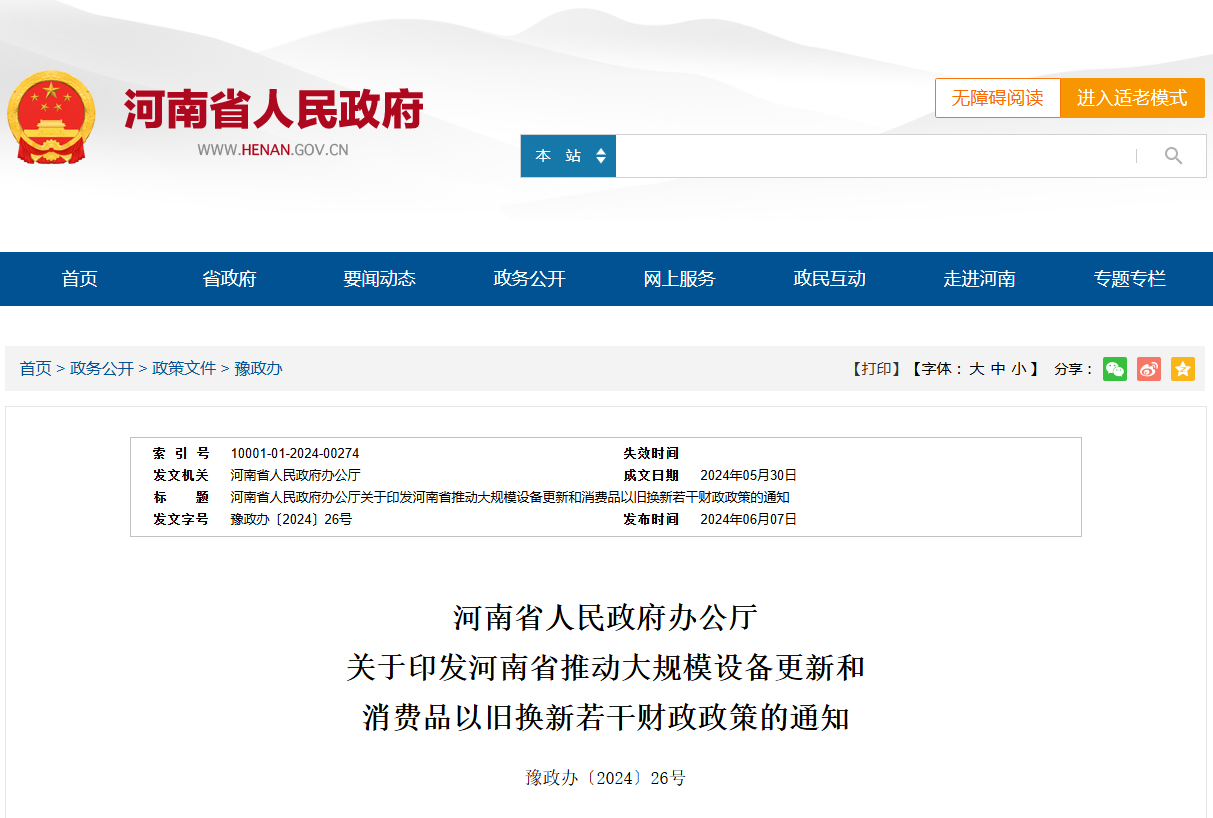
Task: Click the 无障碍阅读 button
Action: click(x=997, y=98)
